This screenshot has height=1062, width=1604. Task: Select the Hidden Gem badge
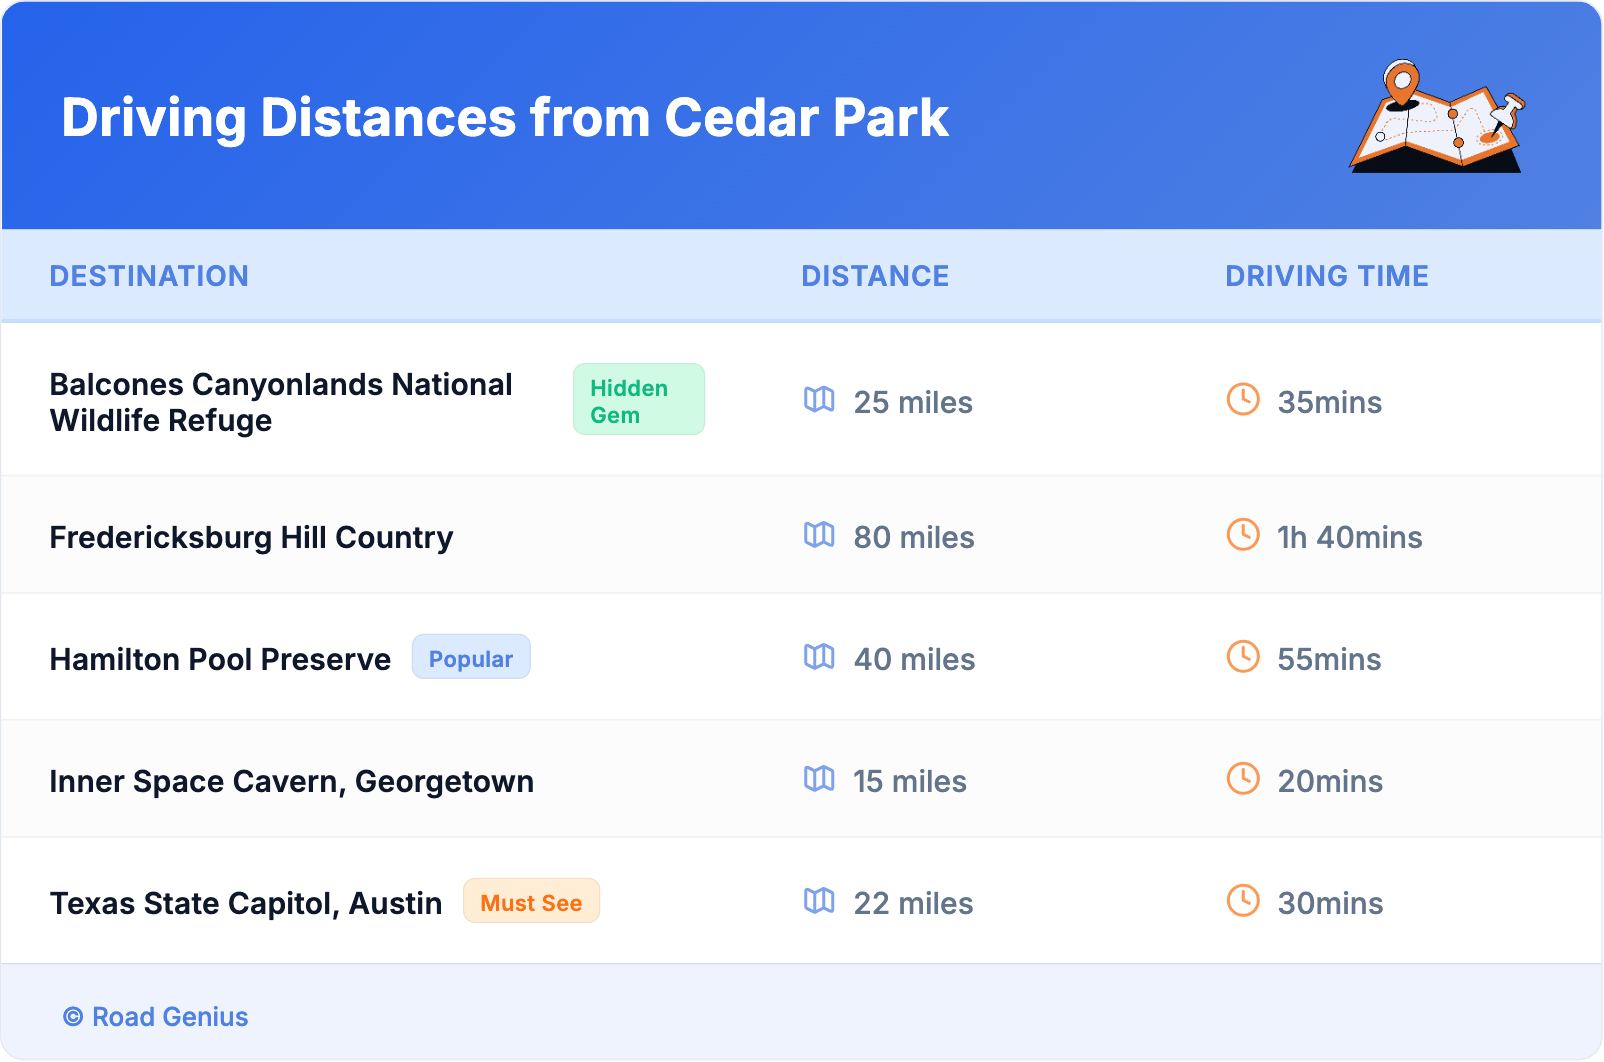[x=638, y=400]
